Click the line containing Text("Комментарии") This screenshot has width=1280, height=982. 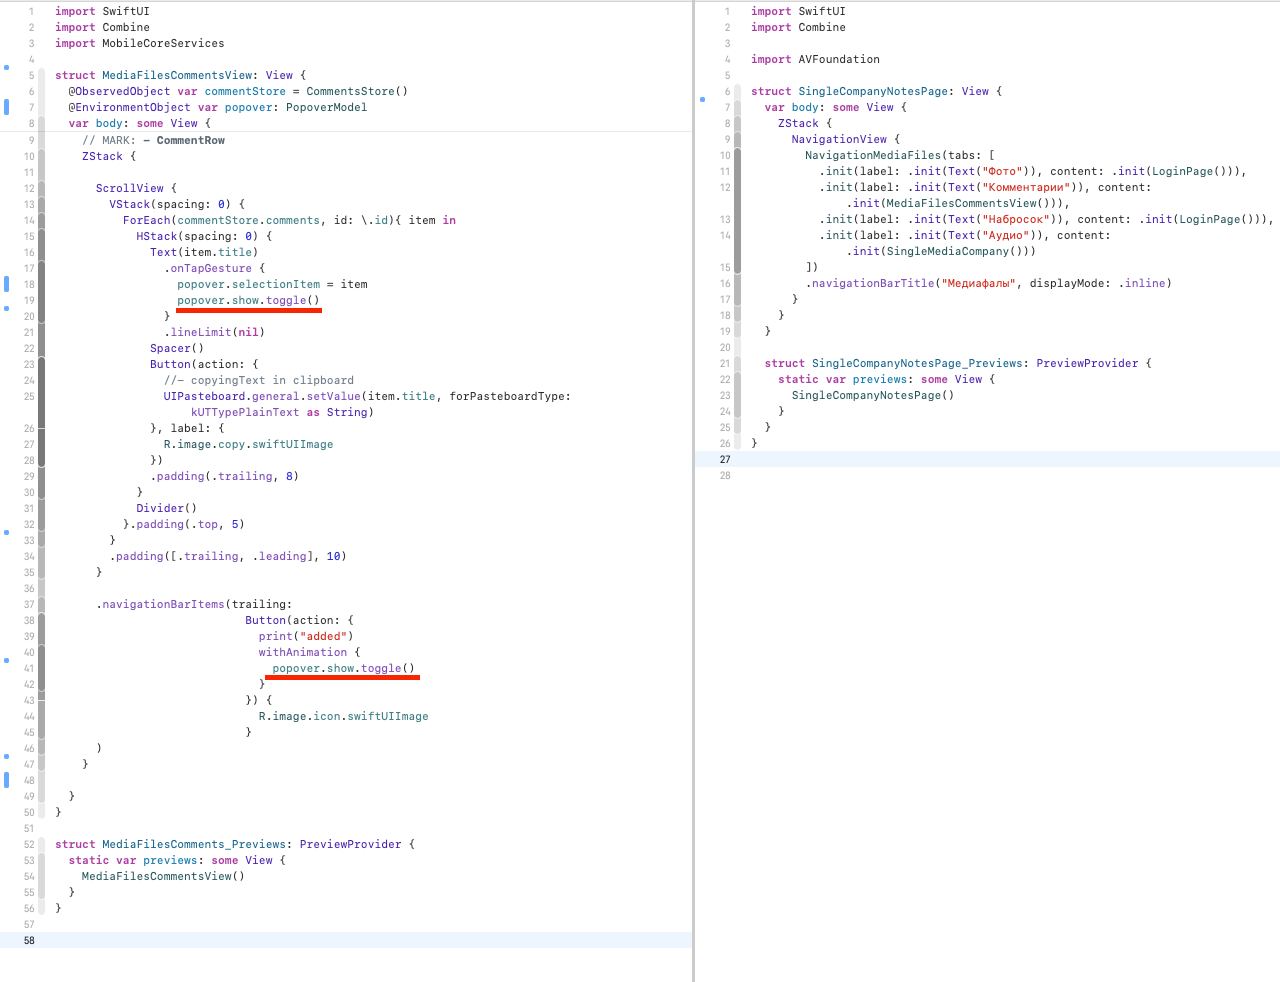coord(985,187)
